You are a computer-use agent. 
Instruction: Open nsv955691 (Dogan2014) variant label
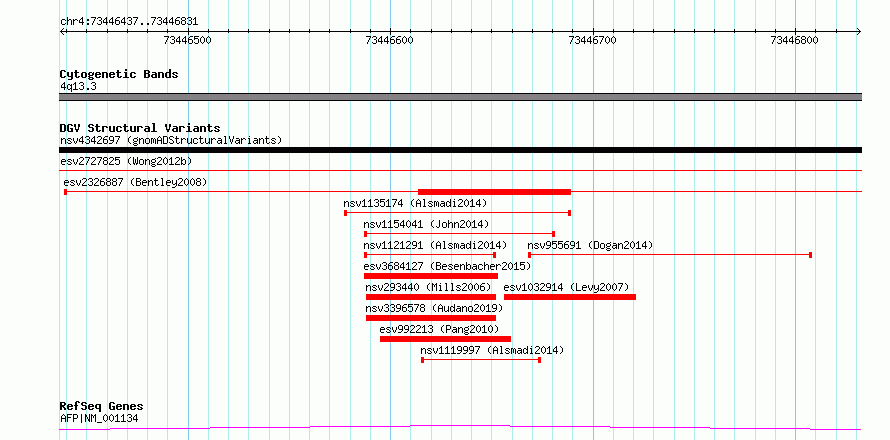click(x=590, y=245)
